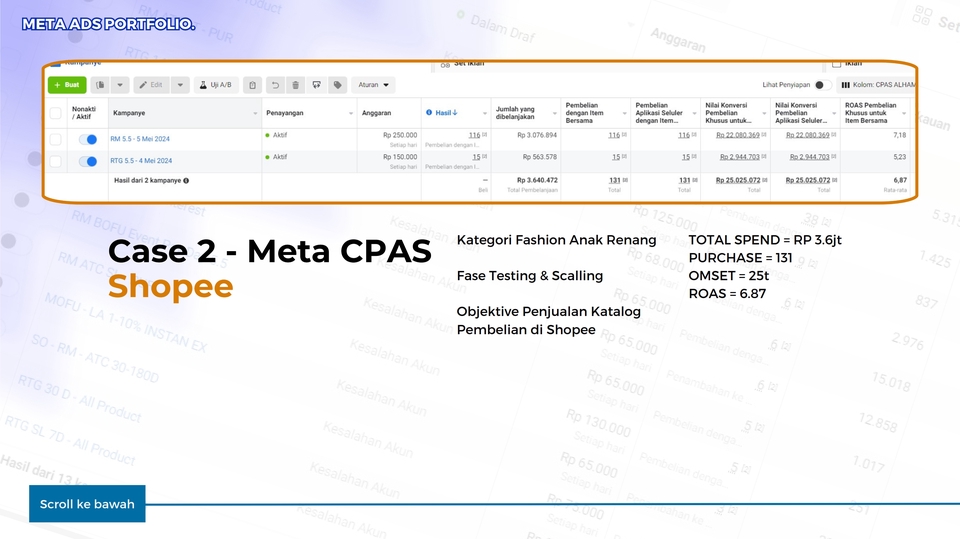Open ROAS Pembelian Khusus column dropdown arrow

[904, 113]
